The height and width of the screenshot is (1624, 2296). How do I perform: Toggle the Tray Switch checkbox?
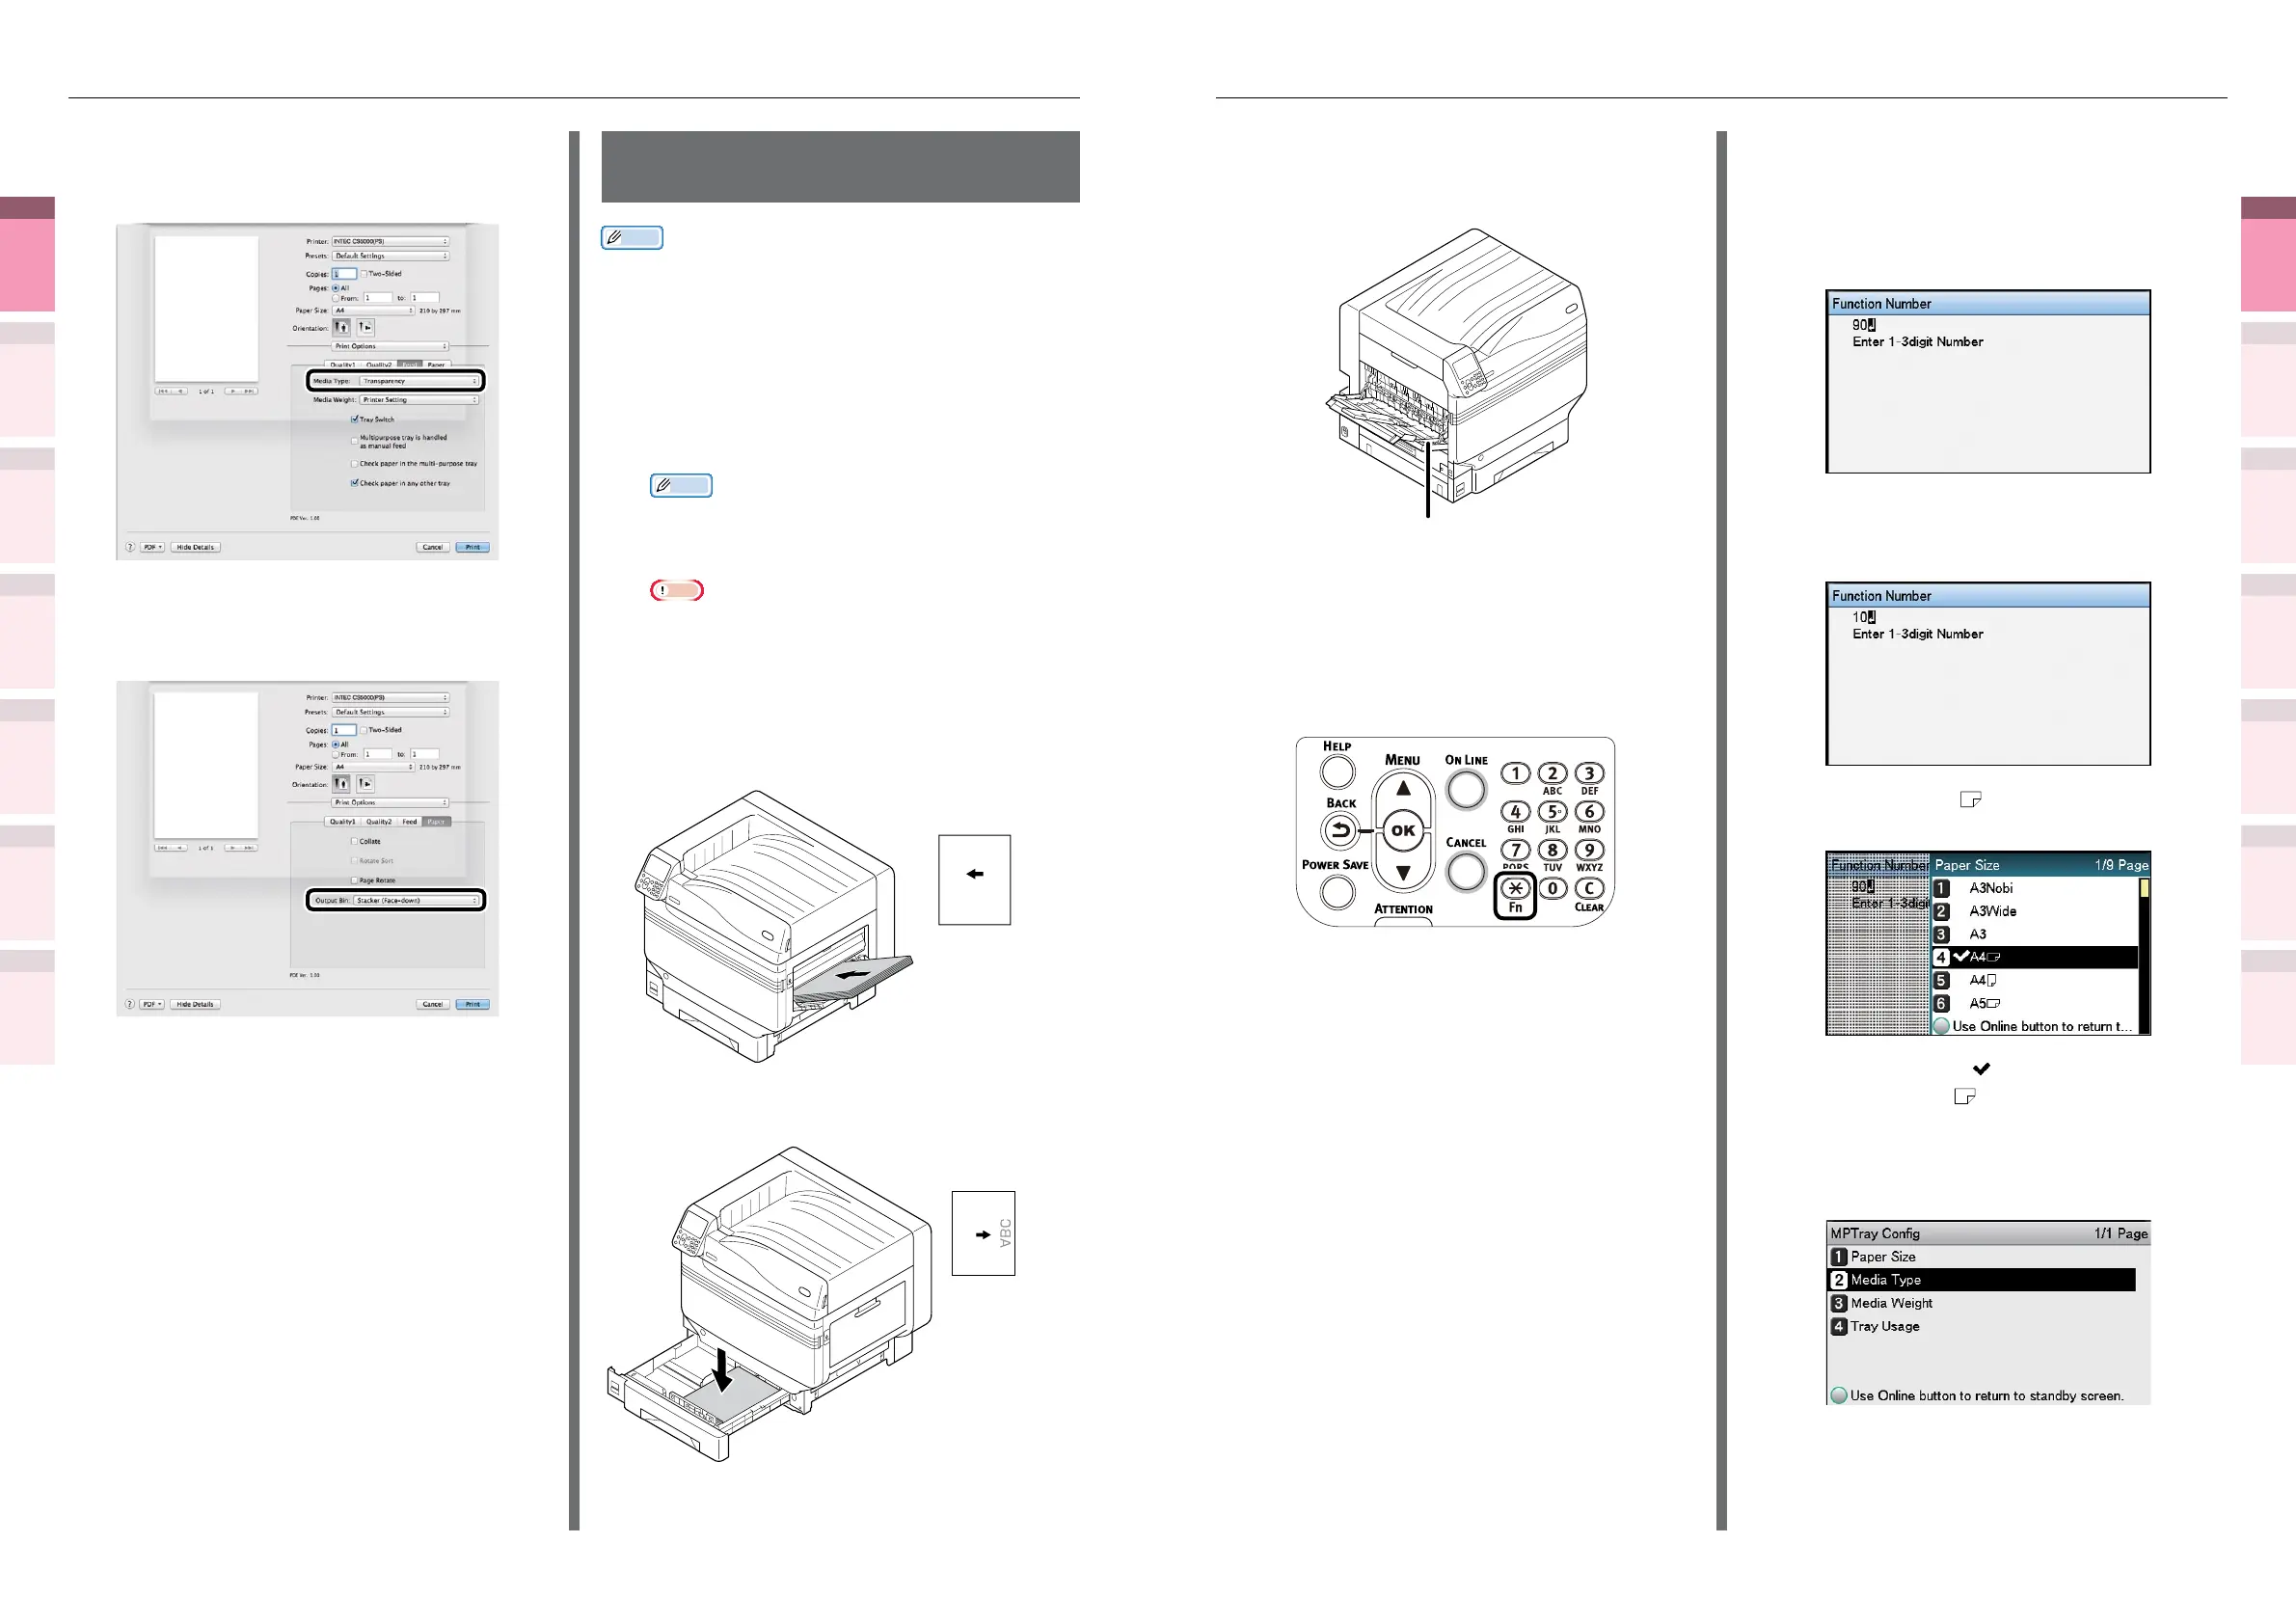pos(355,419)
